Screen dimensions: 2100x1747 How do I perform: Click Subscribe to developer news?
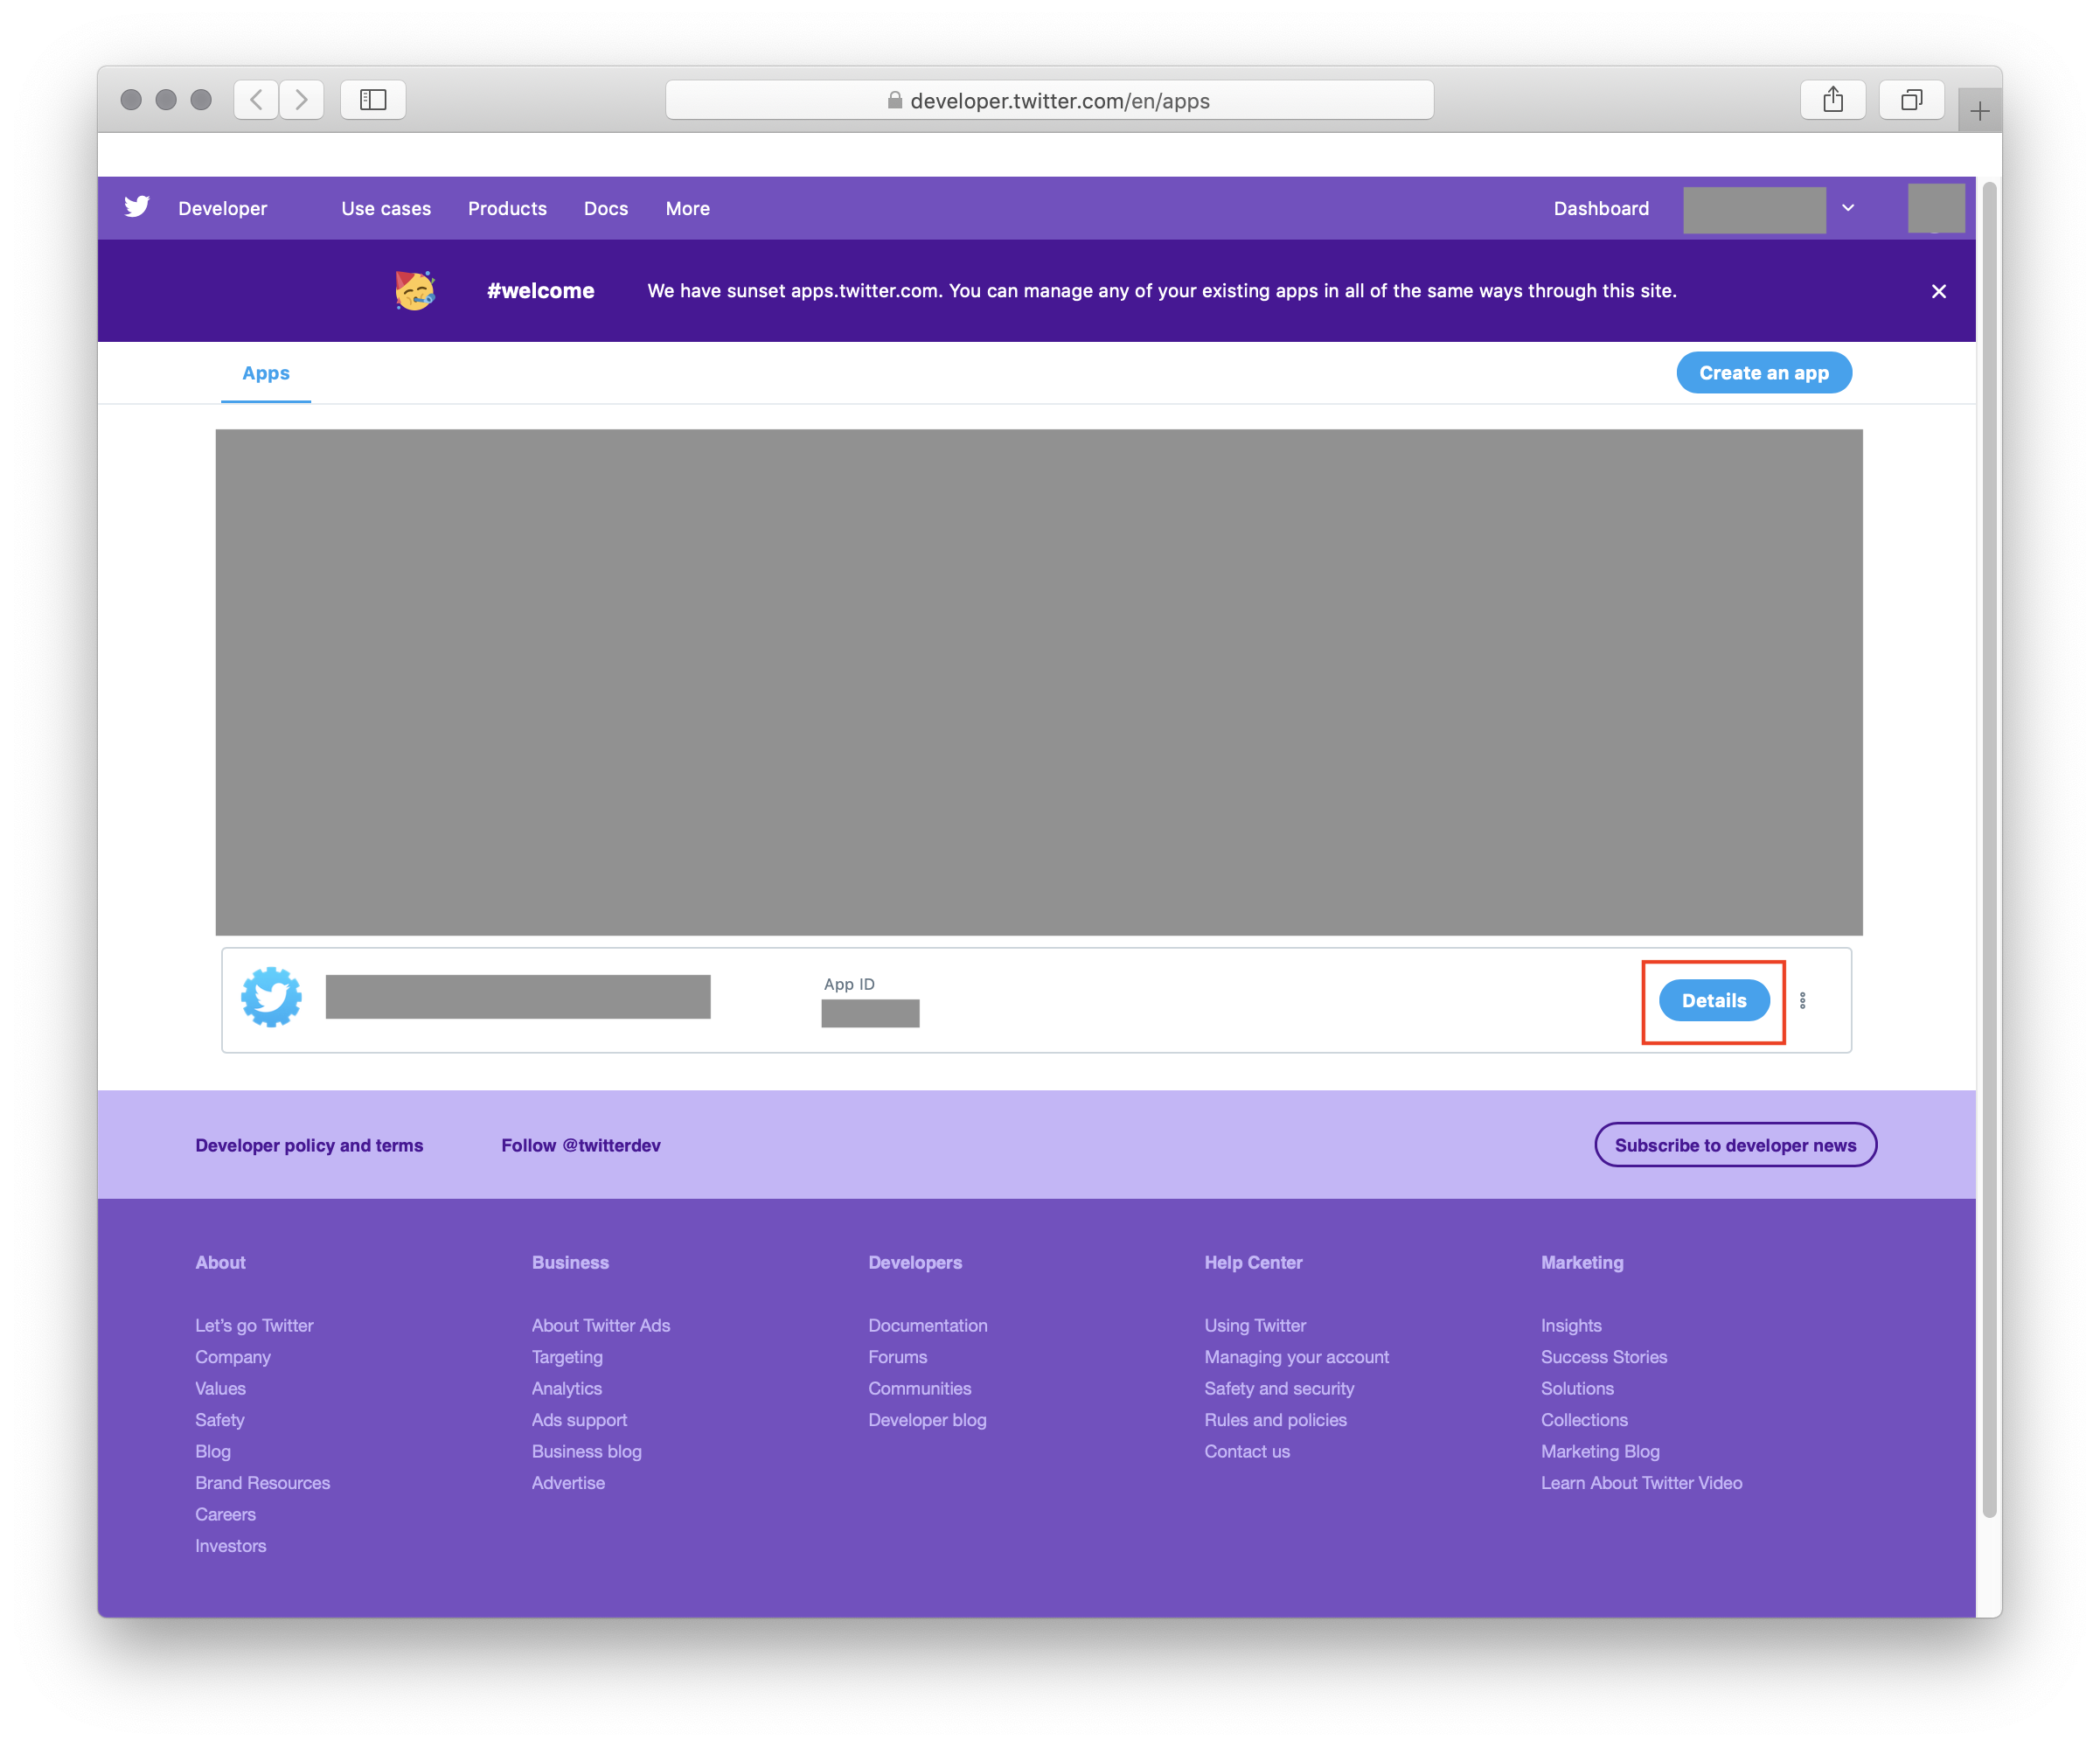click(x=1735, y=1145)
